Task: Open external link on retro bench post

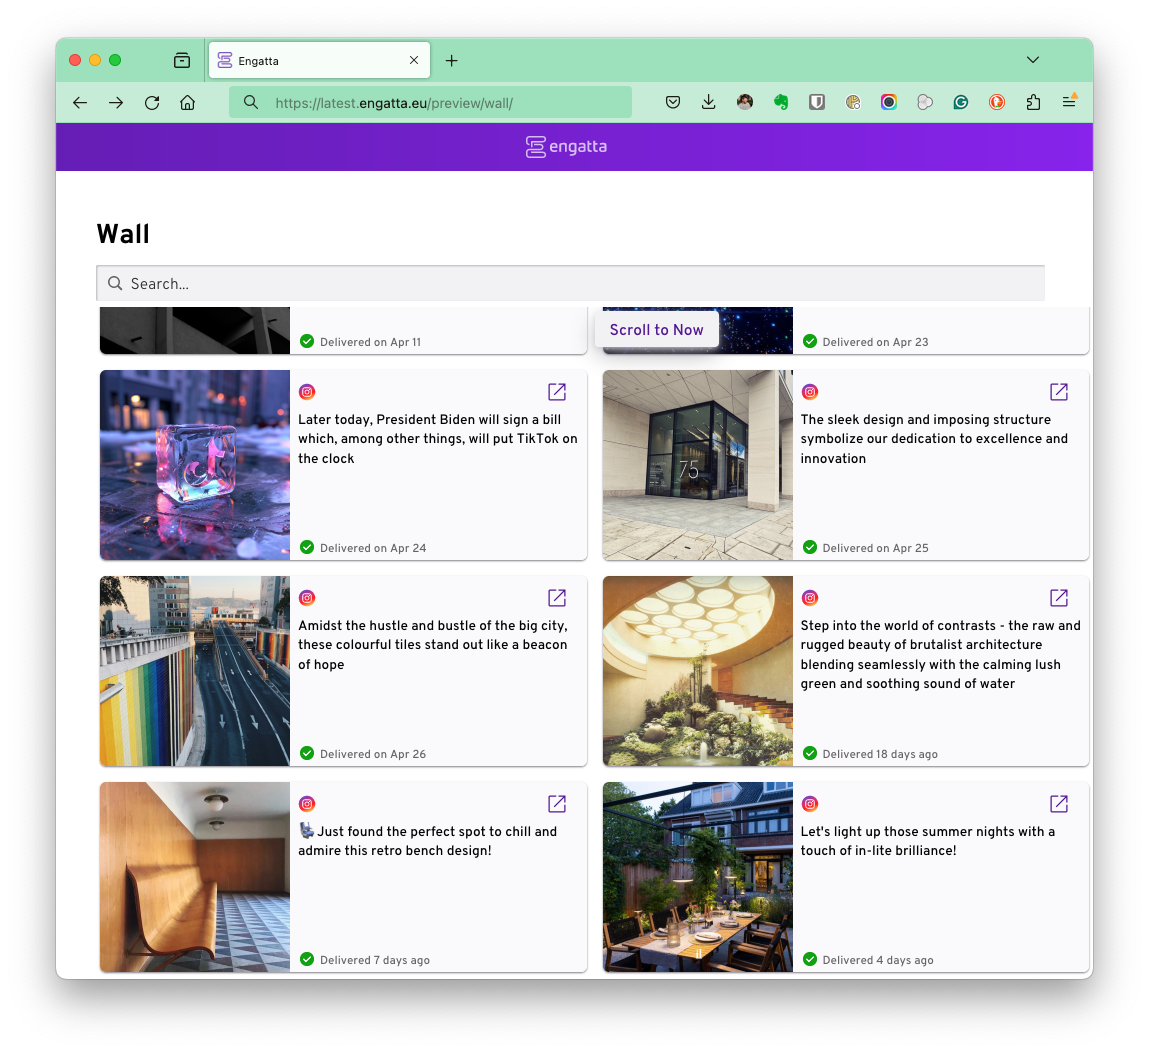Action: pos(557,804)
